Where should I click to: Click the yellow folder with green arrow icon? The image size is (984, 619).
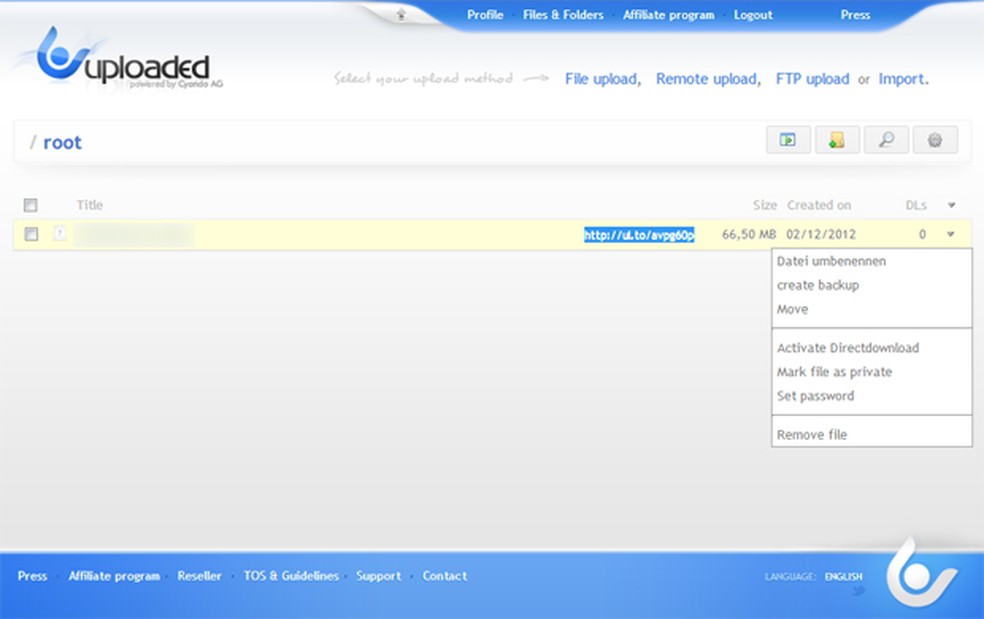click(x=837, y=139)
